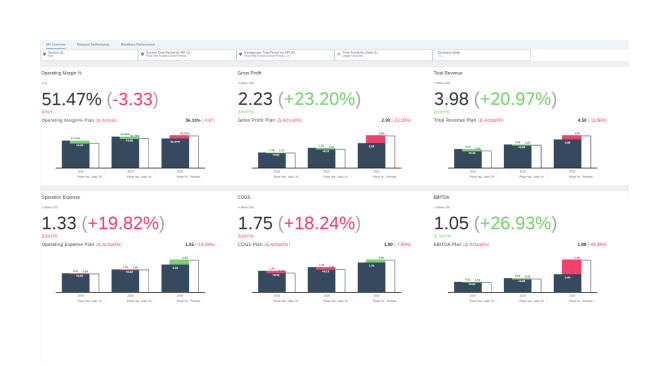The image size is (669, 366).
Task: Click the 1.90 plan value in COGS
Action: (x=388, y=244)
